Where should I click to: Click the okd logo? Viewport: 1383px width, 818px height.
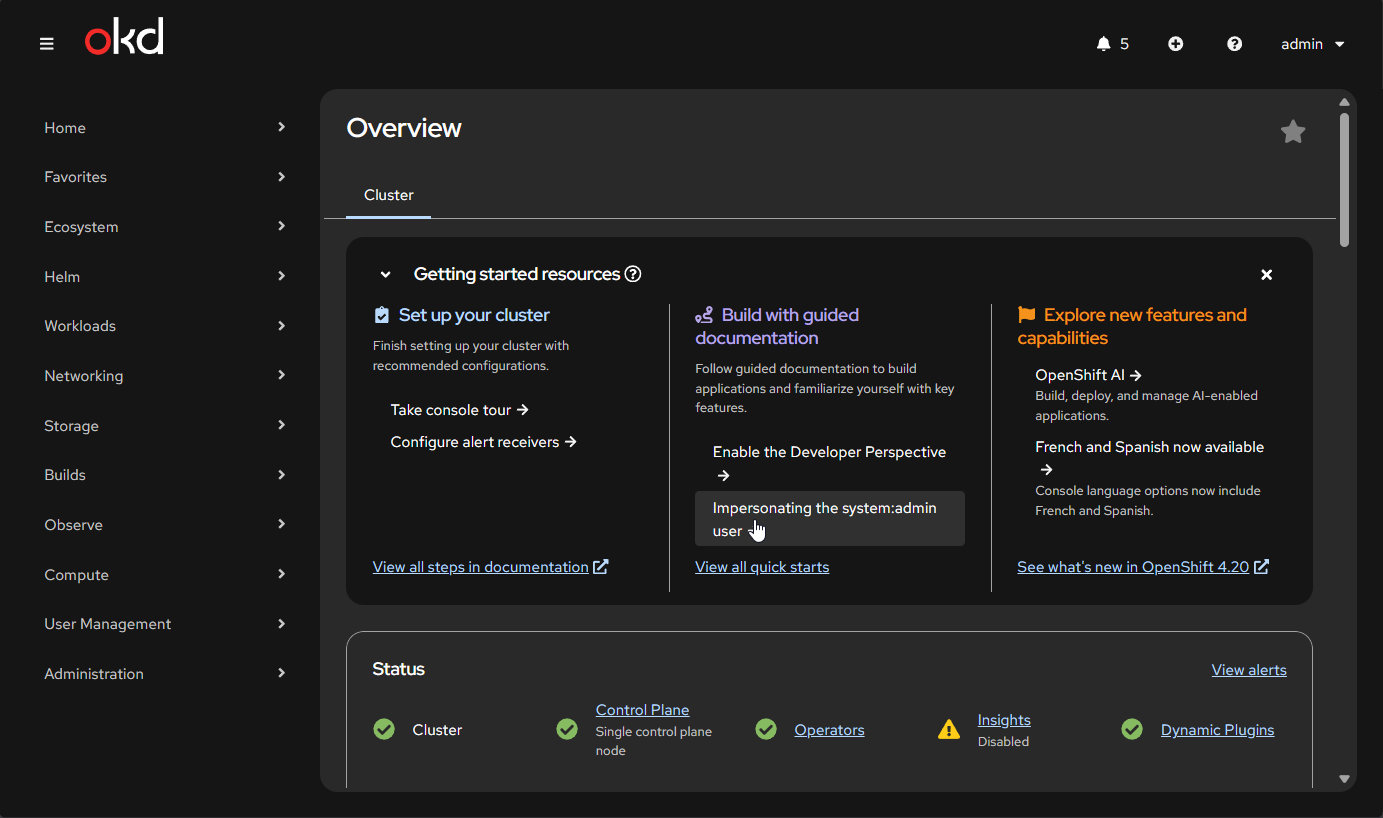tap(124, 39)
